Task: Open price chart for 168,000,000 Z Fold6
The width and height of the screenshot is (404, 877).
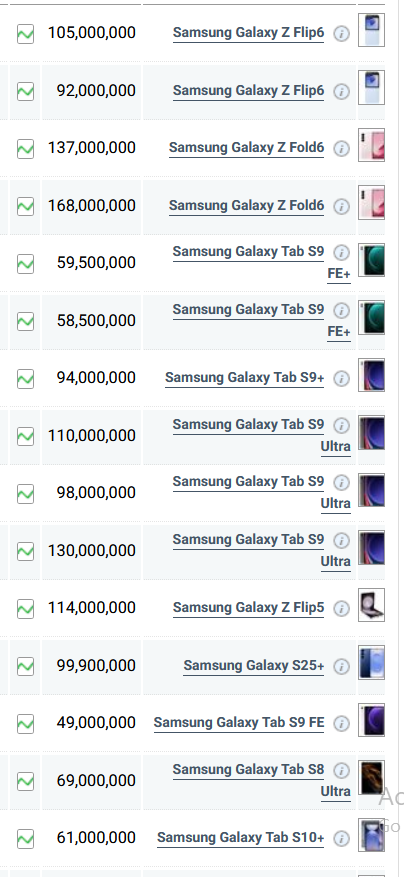Action: click(x=25, y=206)
